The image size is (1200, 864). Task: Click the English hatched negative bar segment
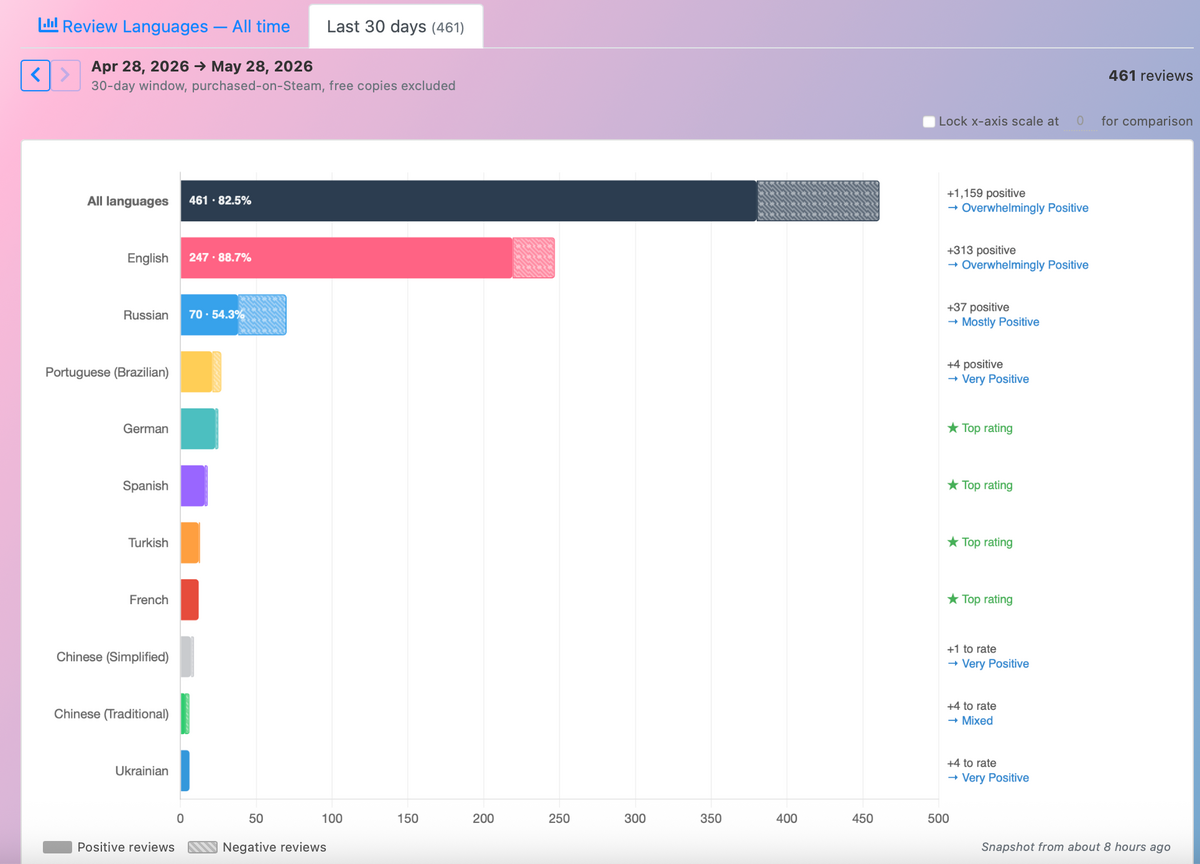(533, 258)
